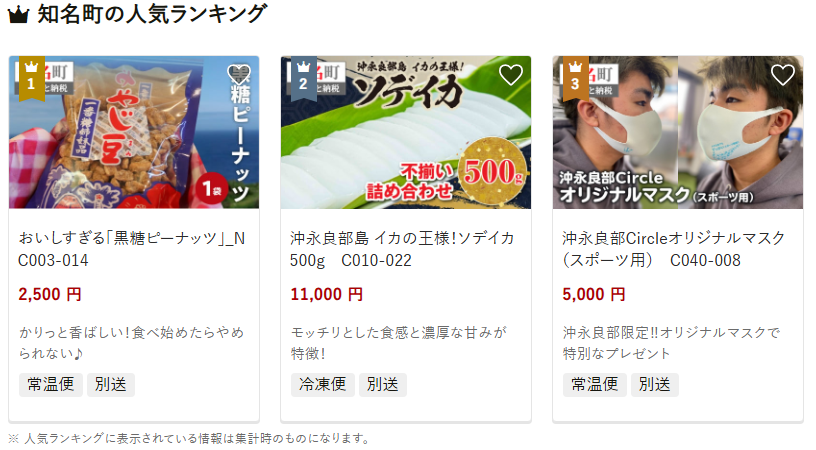Click the 2,500 円 price
Image resolution: width=816 pixels, height=450 pixels.
tap(50, 294)
